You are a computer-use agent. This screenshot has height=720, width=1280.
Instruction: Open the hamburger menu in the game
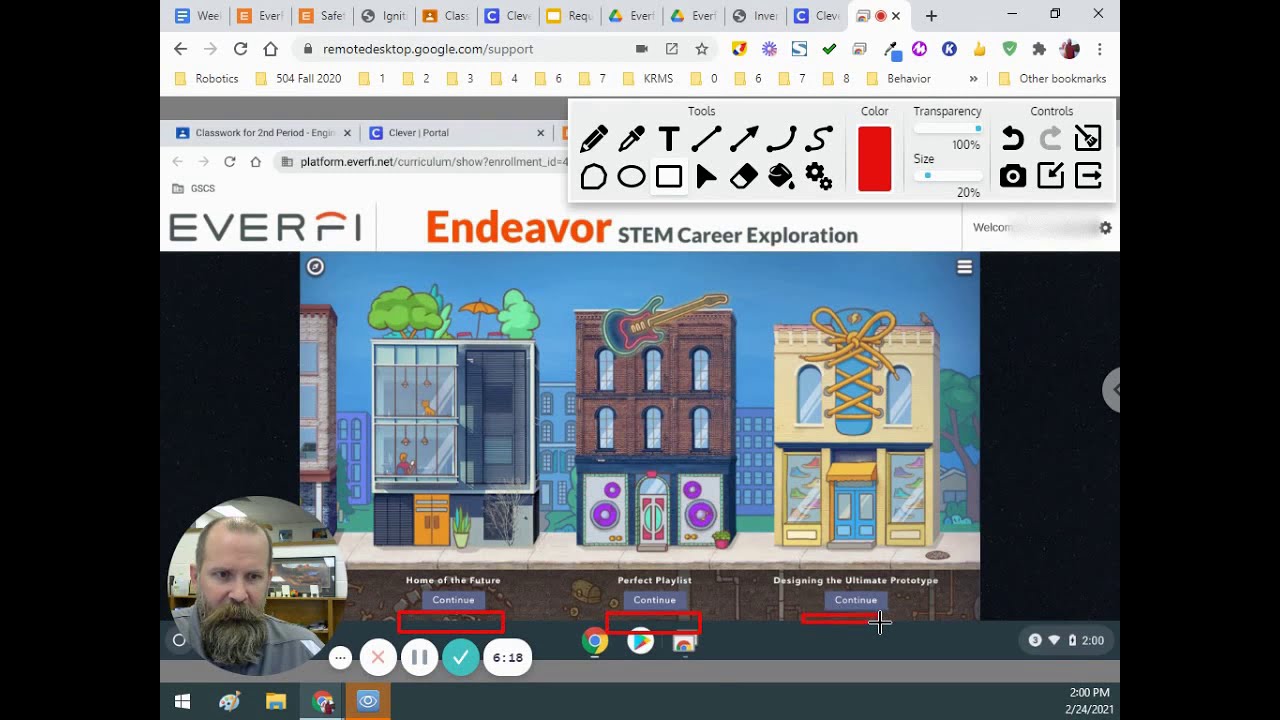point(965,267)
